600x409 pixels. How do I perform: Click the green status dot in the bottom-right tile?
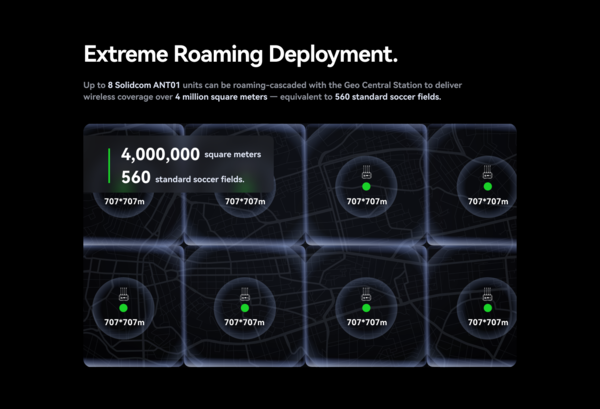(x=488, y=308)
